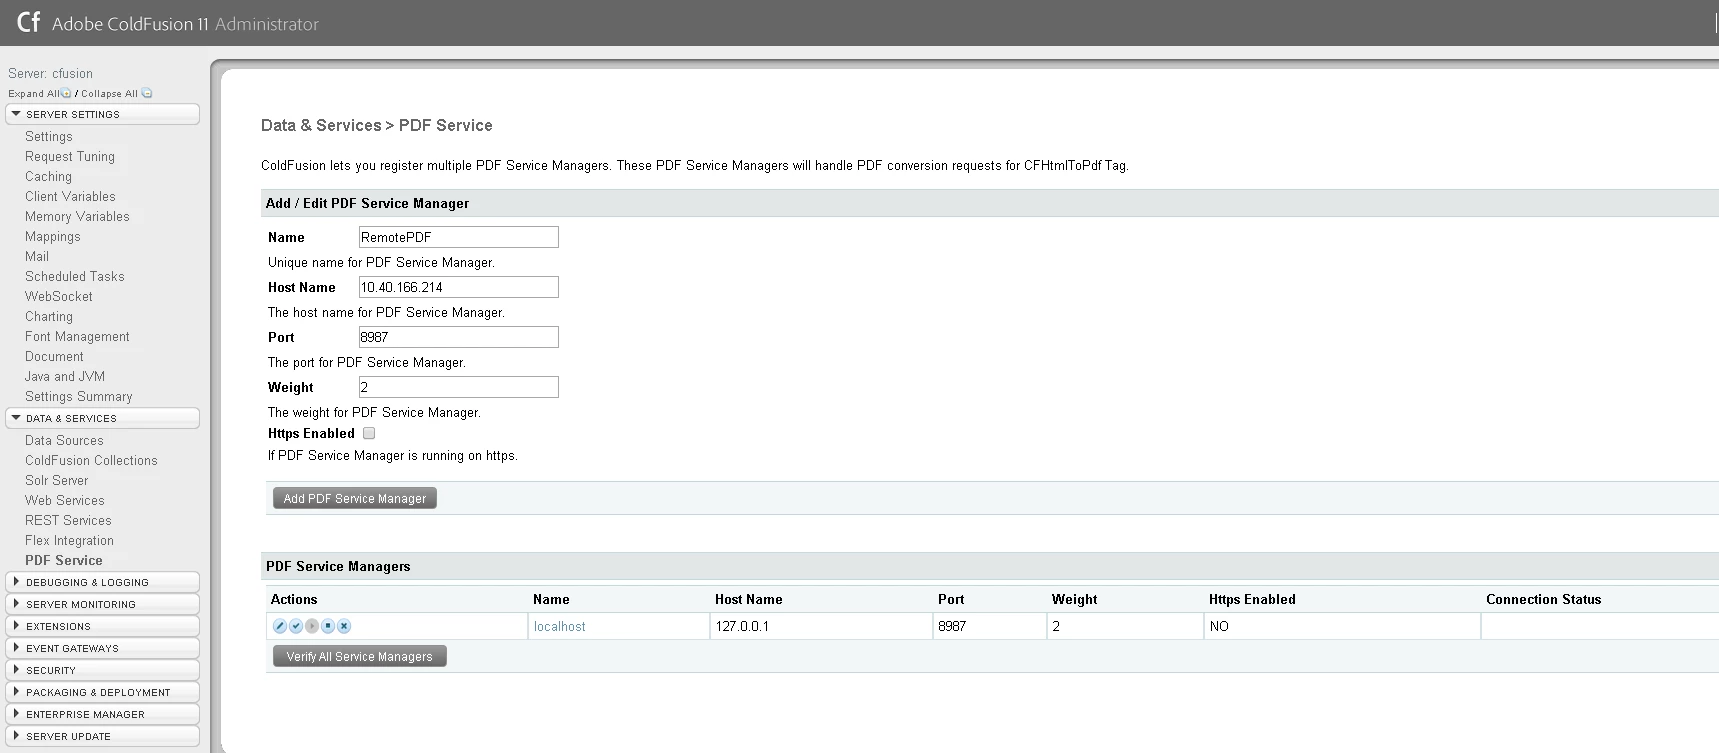This screenshot has width=1719, height=753.
Task: Open Request Tuning in sidebar
Action: point(70,156)
